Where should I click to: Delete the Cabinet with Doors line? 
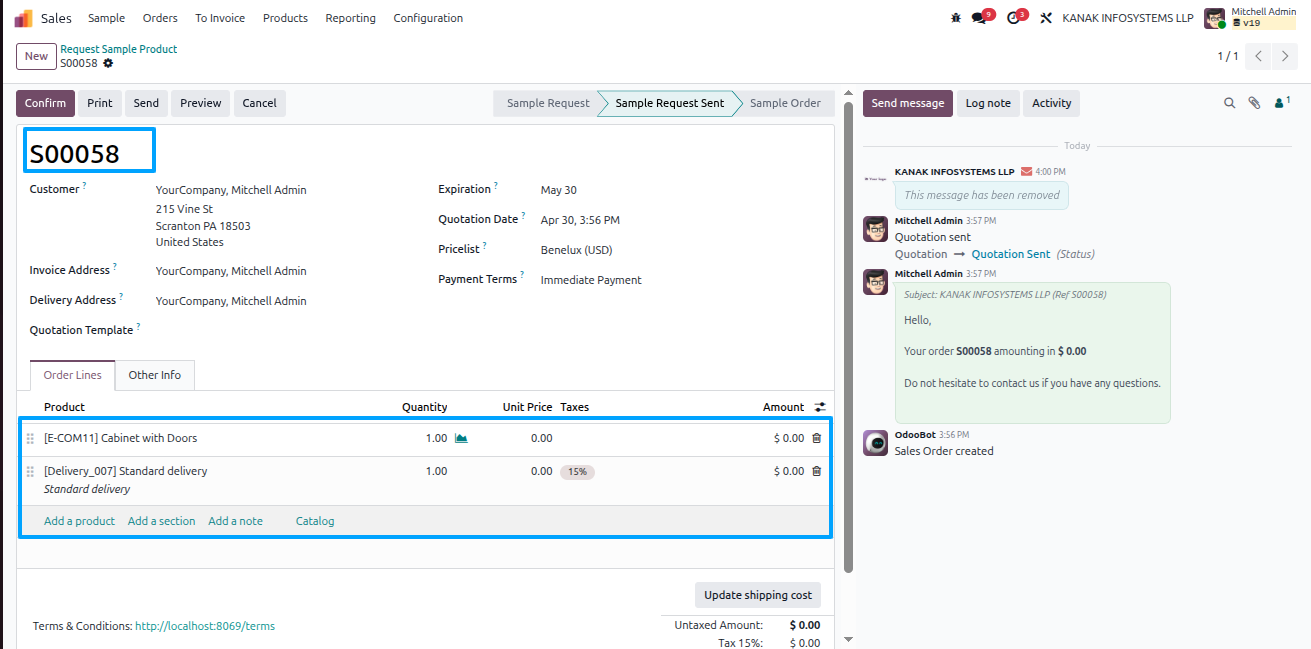816,438
